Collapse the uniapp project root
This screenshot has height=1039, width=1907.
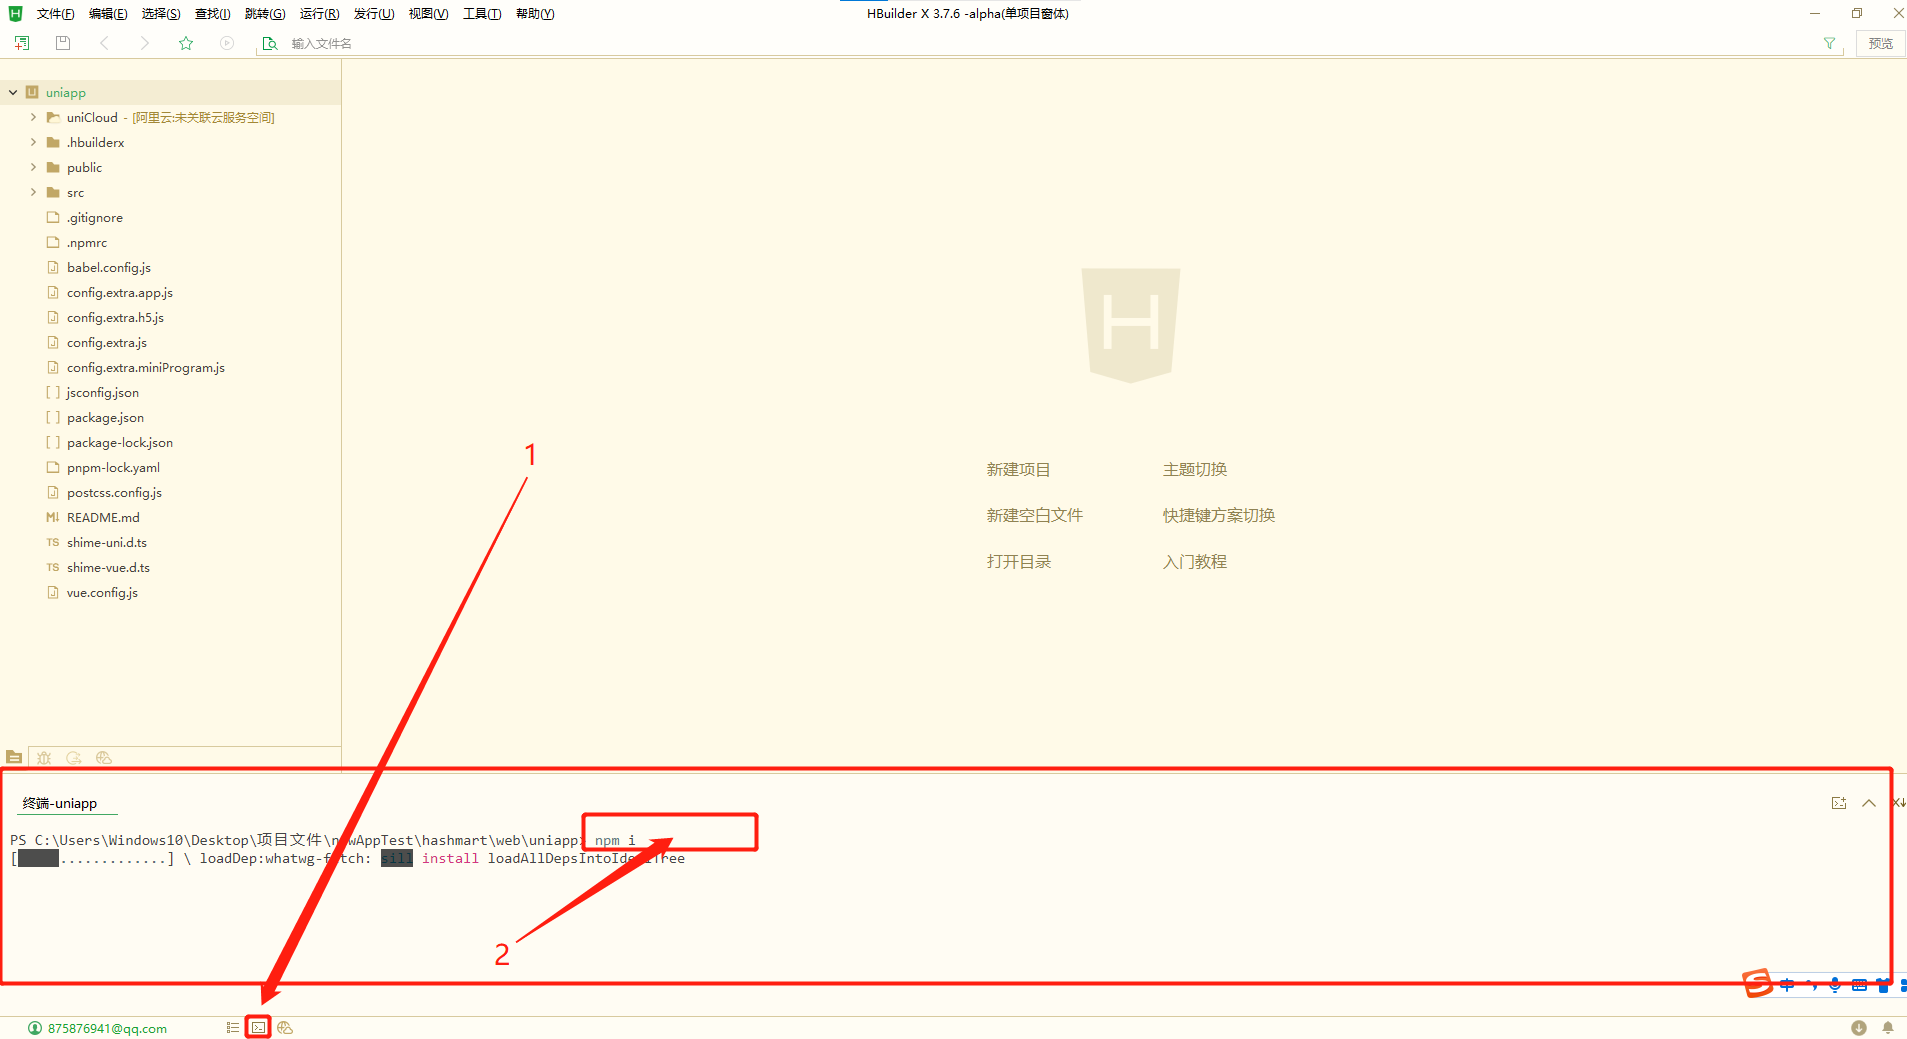13,92
